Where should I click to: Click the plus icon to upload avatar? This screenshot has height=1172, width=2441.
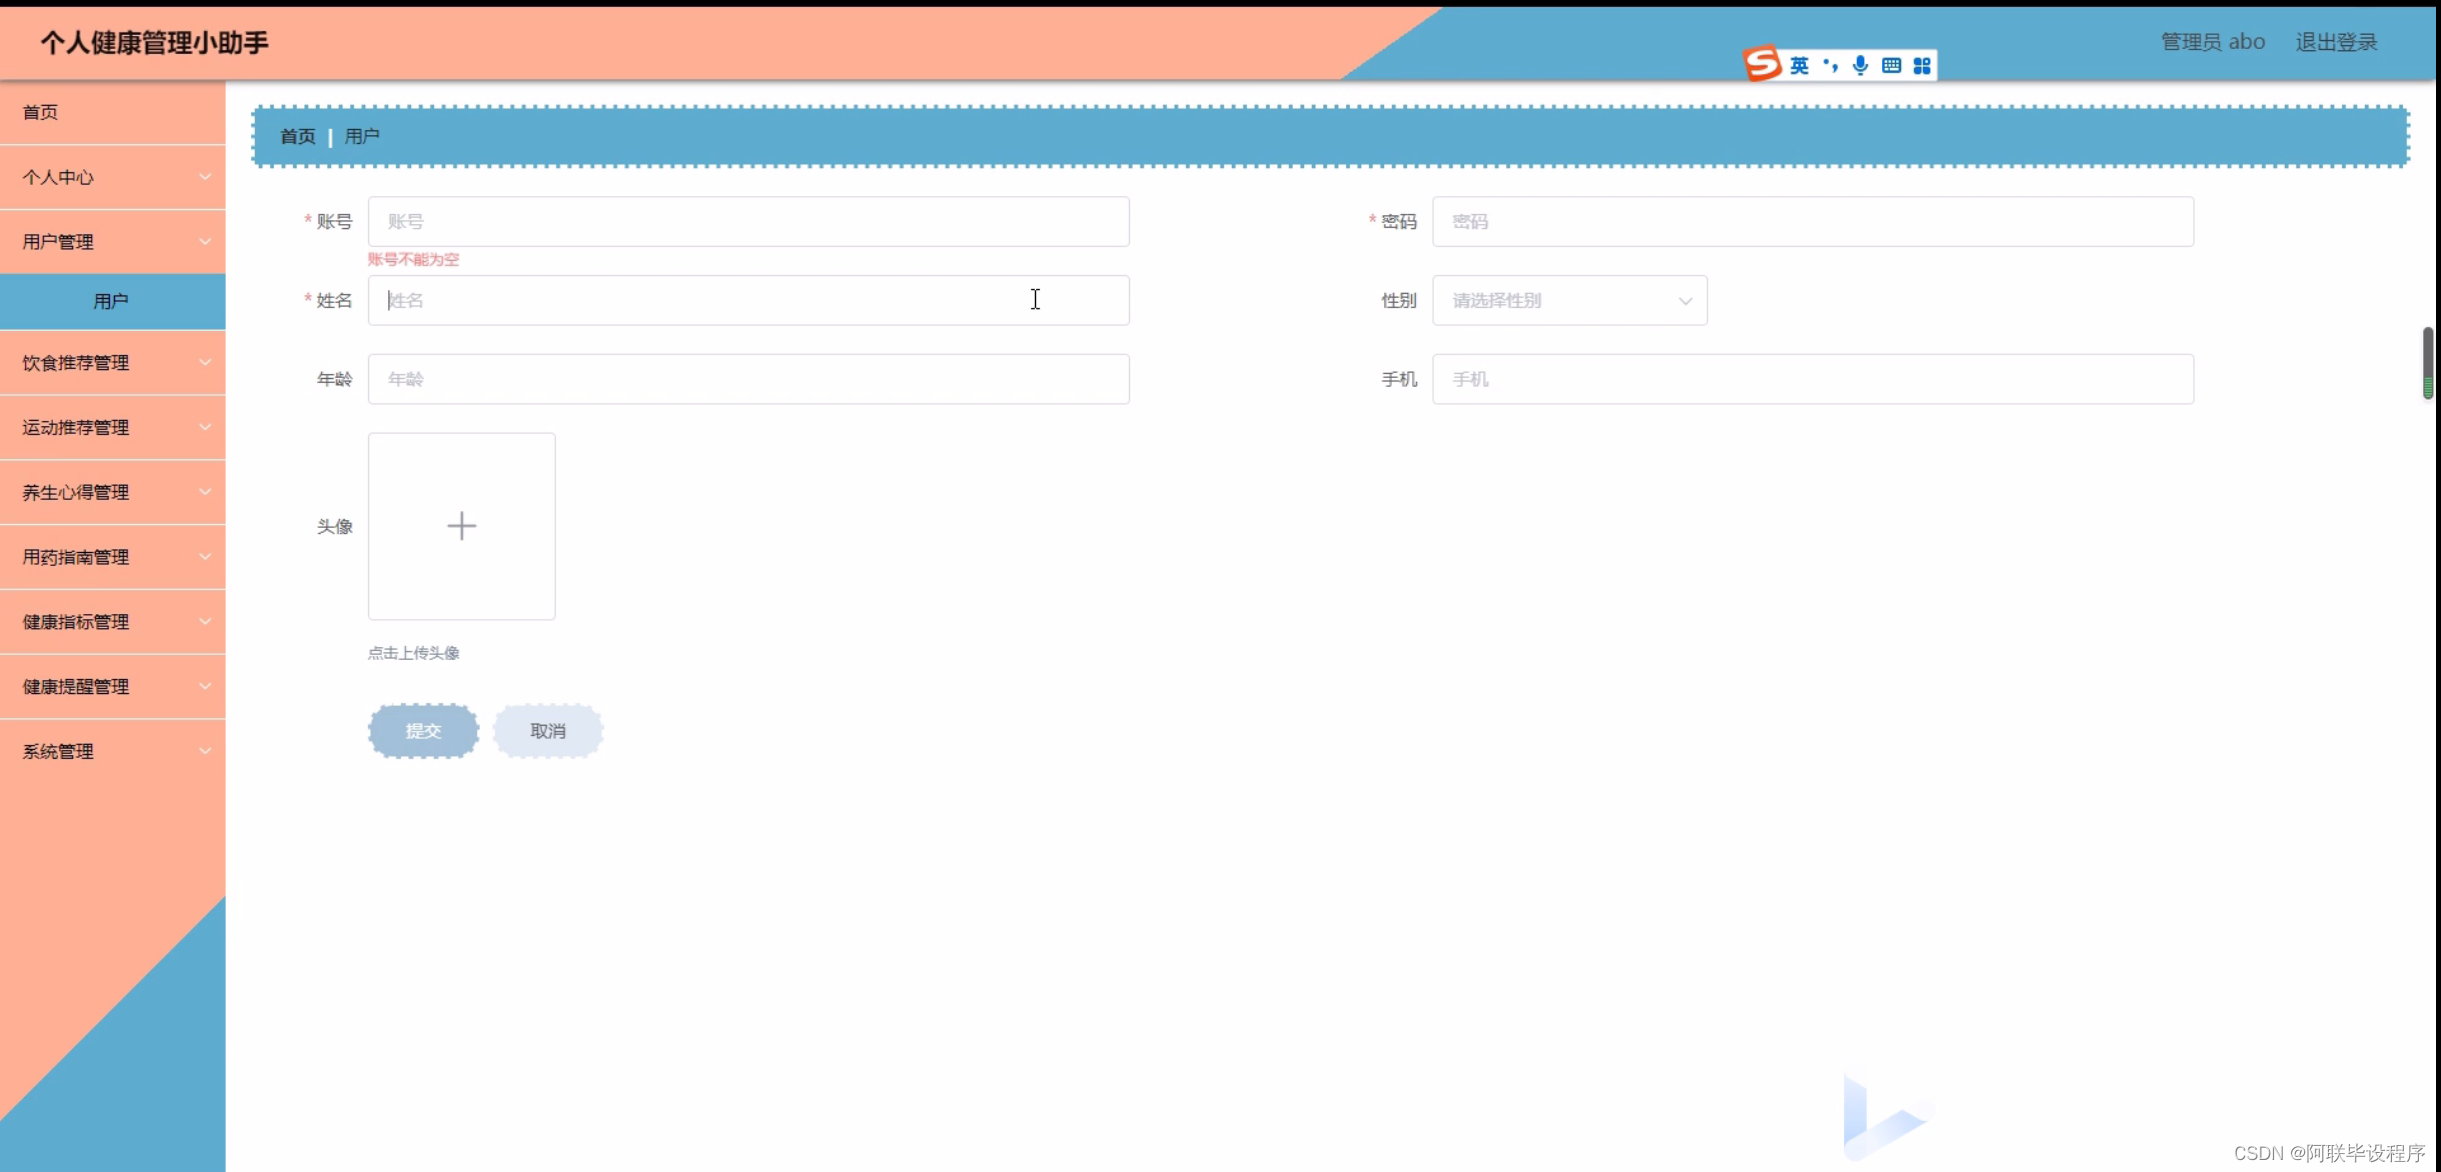(461, 526)
